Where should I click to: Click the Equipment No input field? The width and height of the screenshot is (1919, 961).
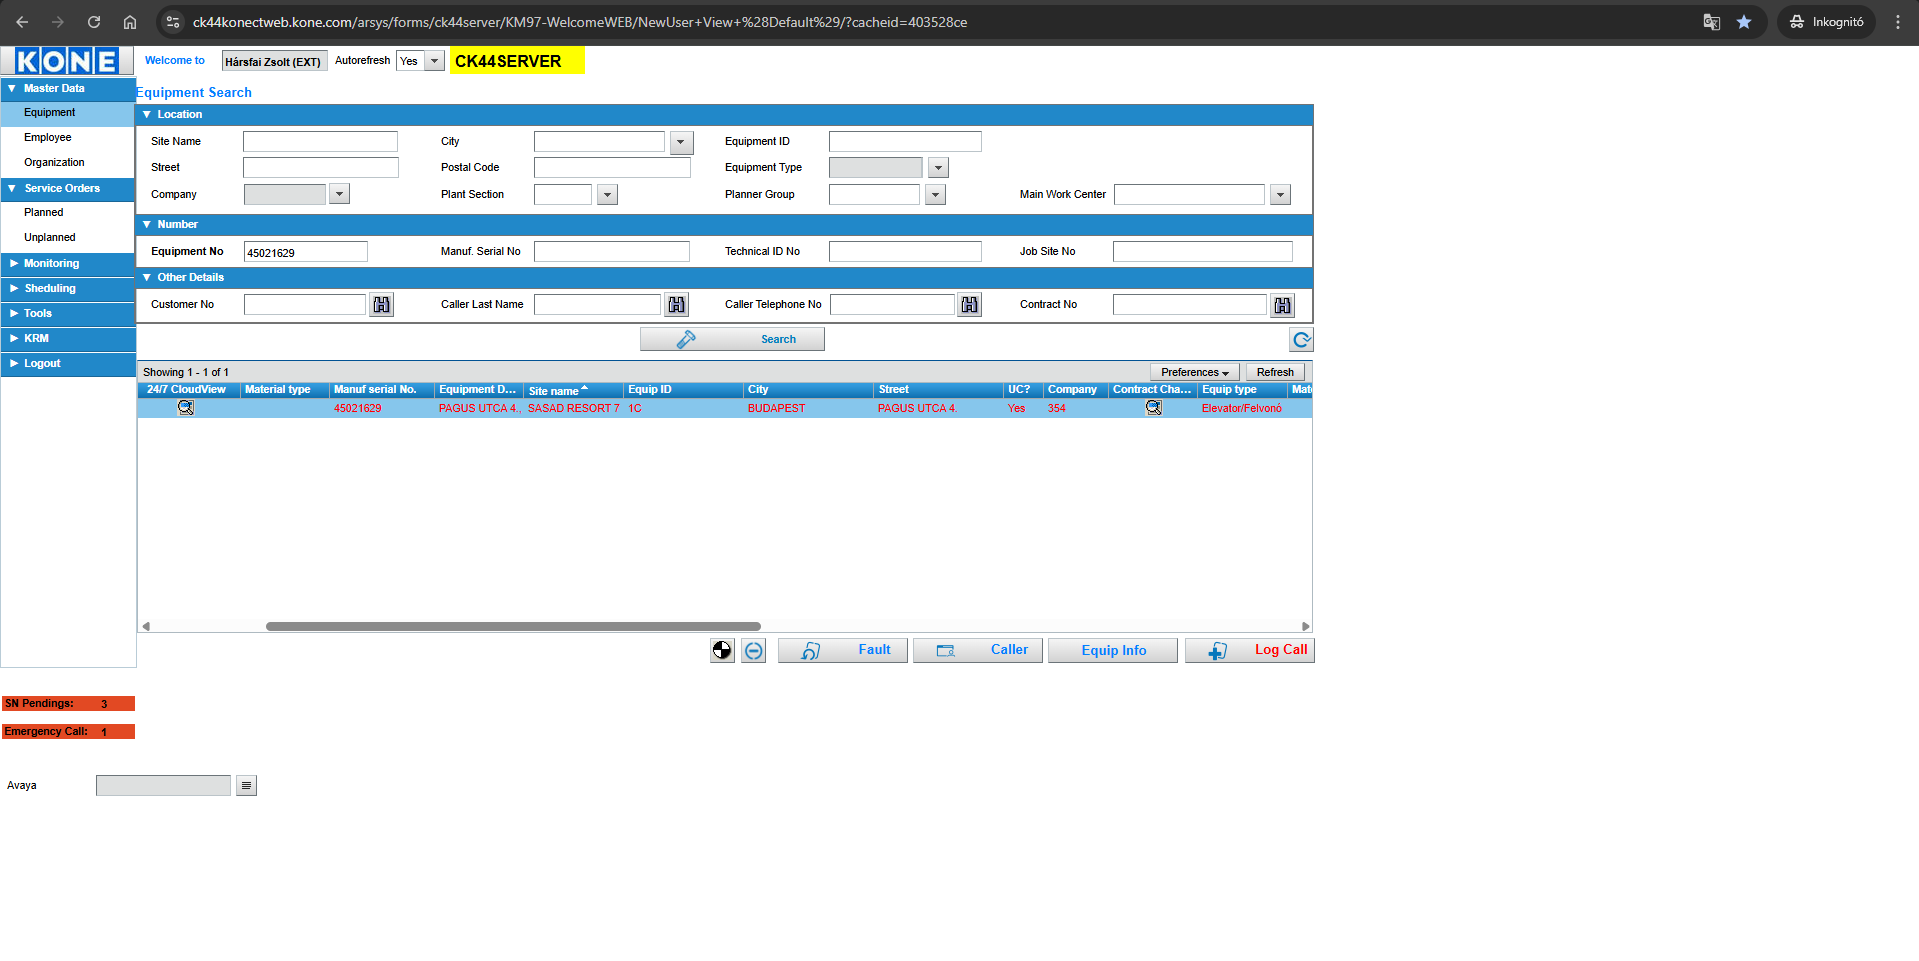click(x=305, y=252)
